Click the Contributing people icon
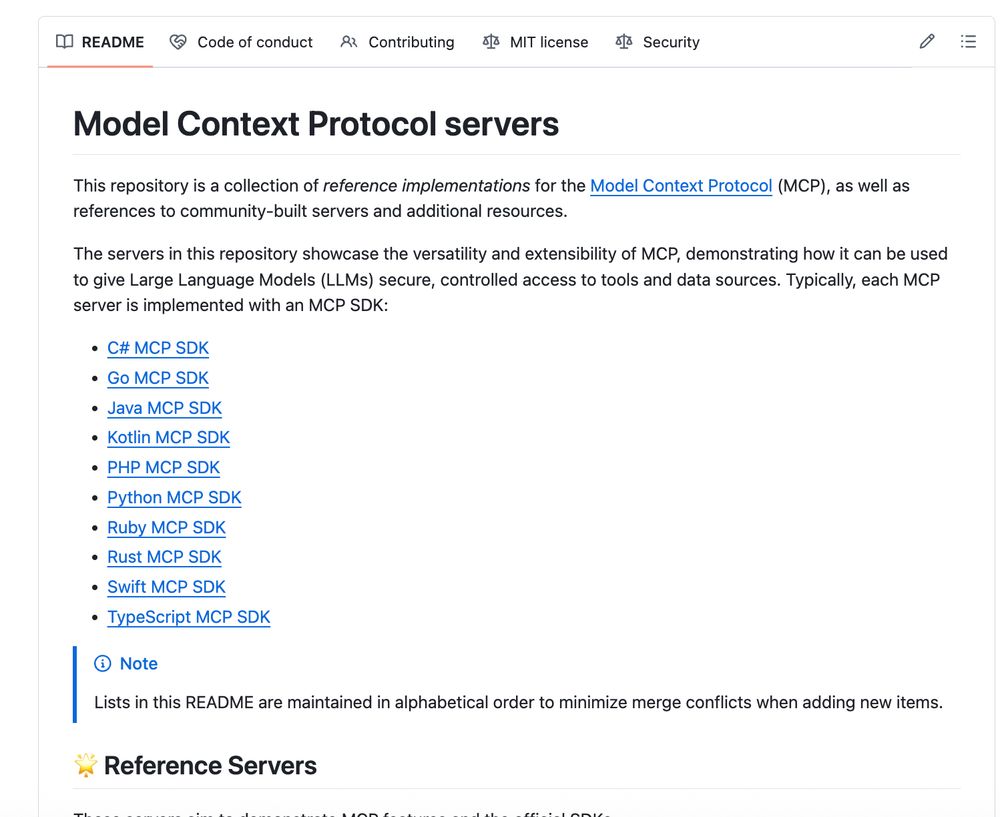The width and height of the screenshot is (1000, 817). 349,42
